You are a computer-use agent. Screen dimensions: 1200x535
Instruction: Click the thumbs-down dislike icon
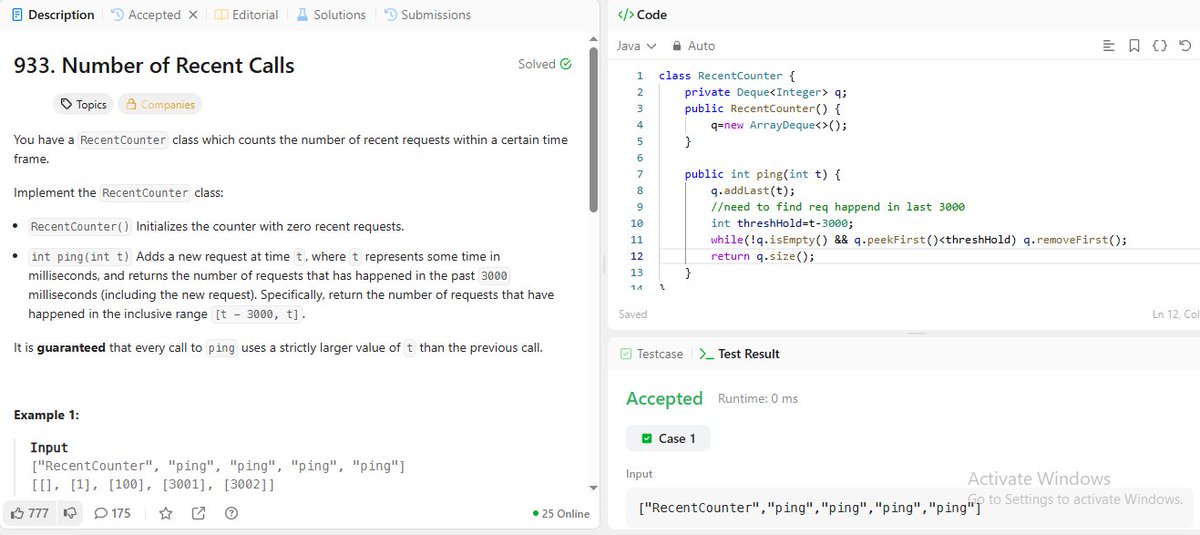(x=70, y=513)
